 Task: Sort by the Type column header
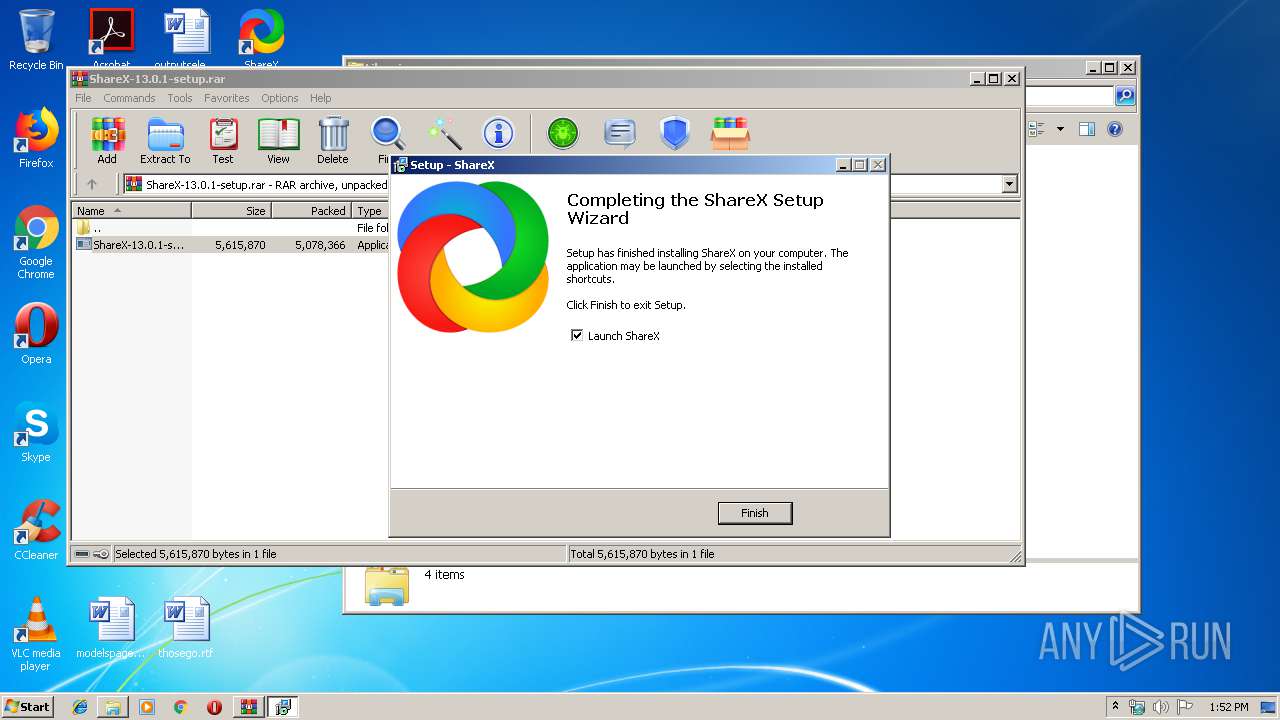click(371, 211)
